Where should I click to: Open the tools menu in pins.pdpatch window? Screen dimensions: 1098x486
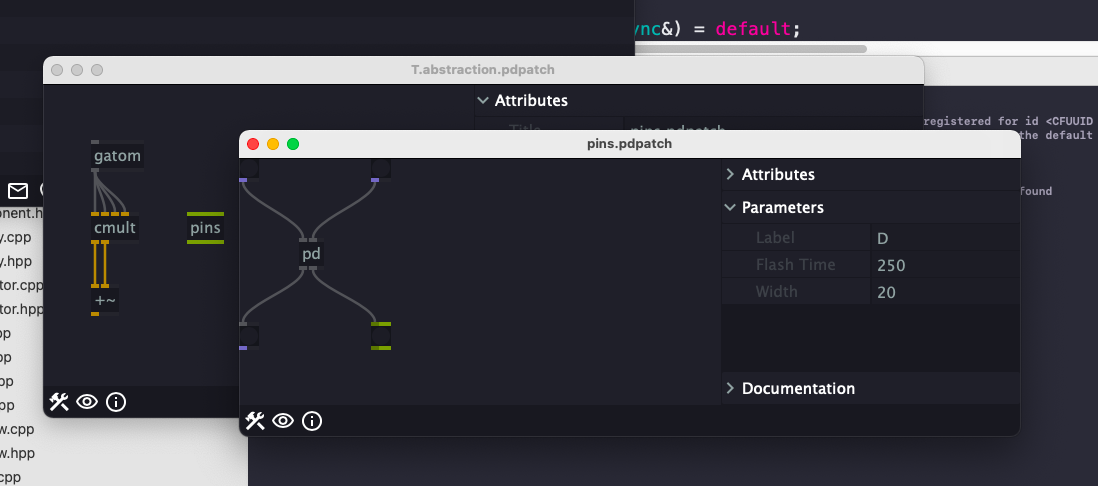(255, 421)
